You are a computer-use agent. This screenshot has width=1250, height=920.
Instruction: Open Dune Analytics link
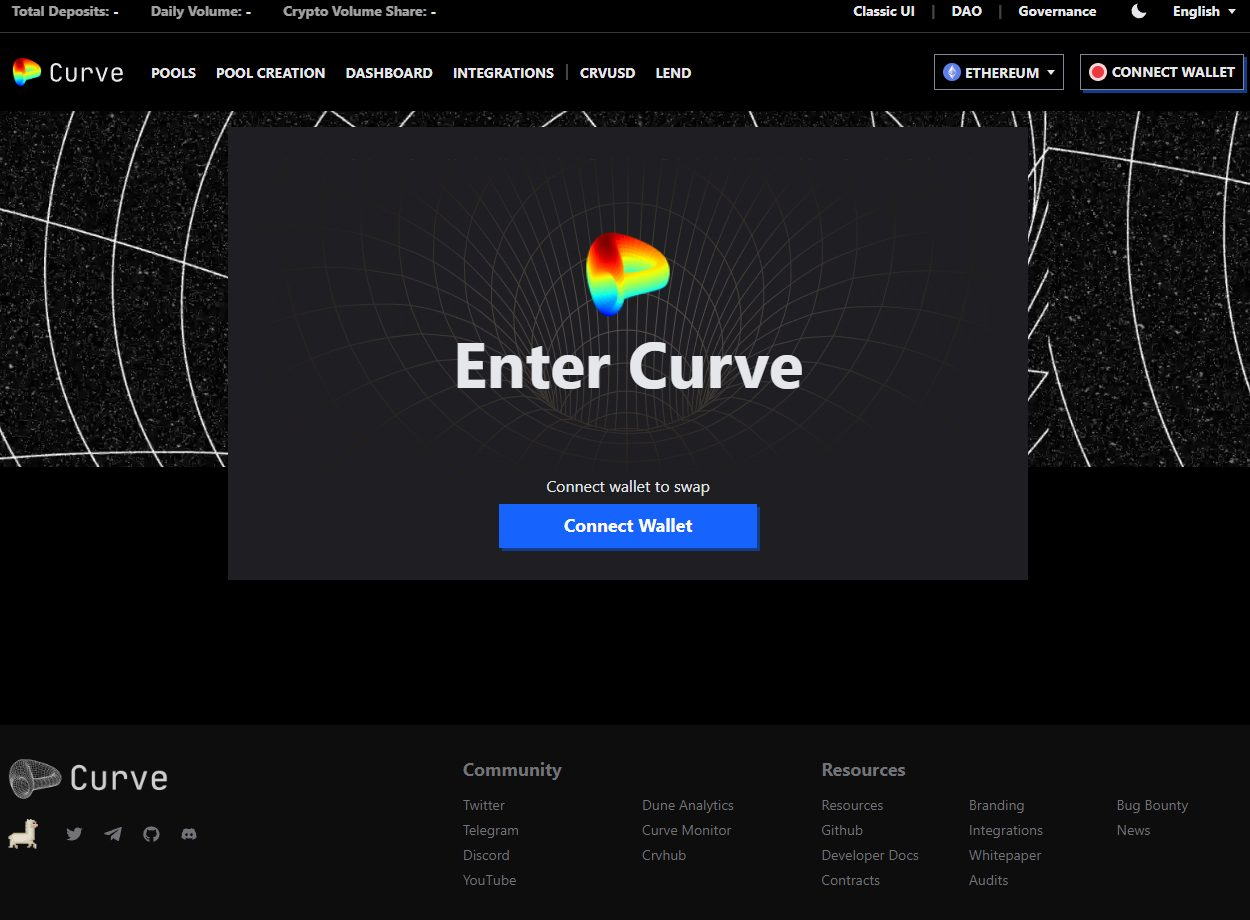(688, 805)
